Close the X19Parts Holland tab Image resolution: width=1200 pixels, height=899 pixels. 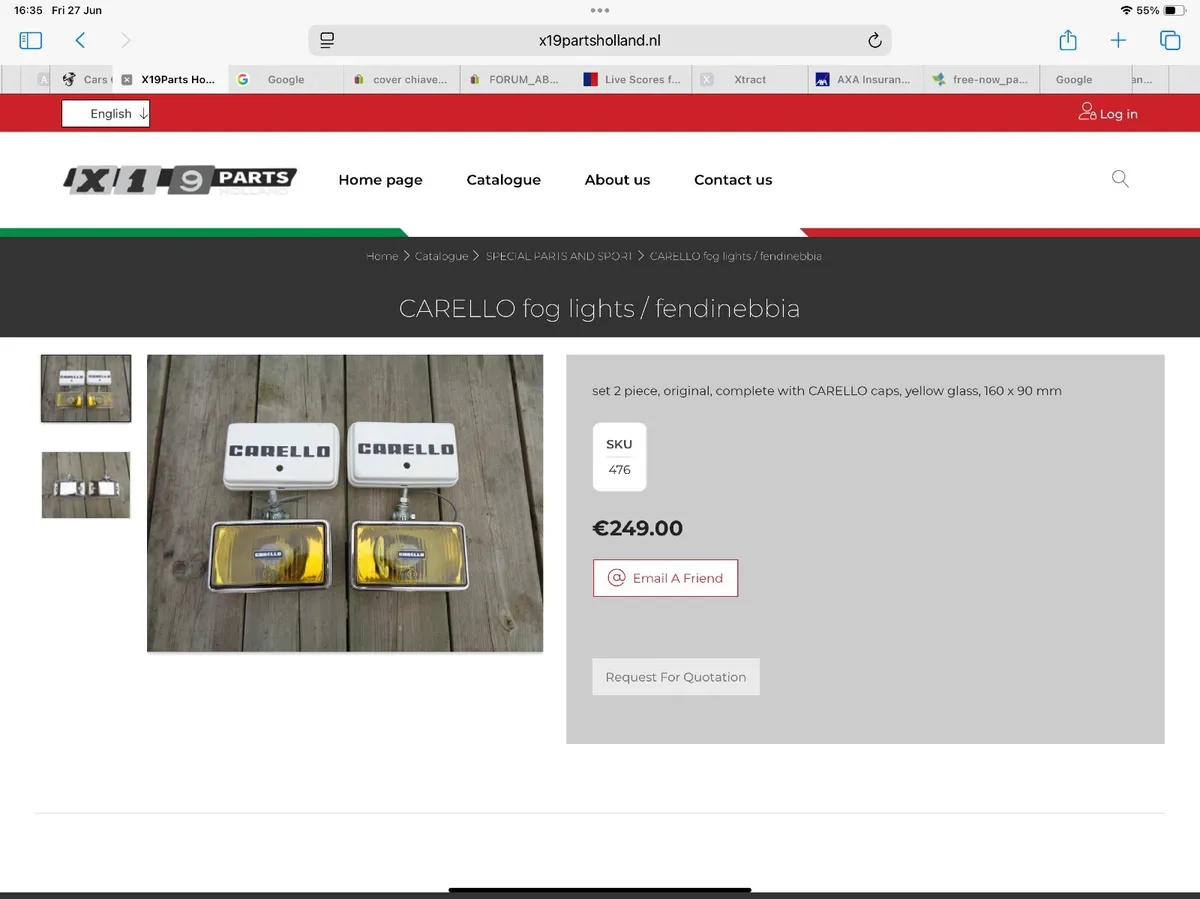click(127, 79)
